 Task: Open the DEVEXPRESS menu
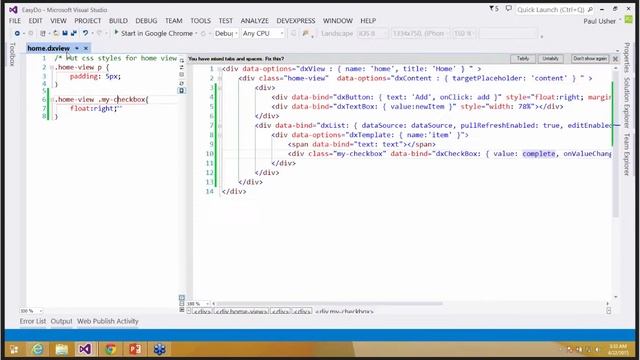296,21
